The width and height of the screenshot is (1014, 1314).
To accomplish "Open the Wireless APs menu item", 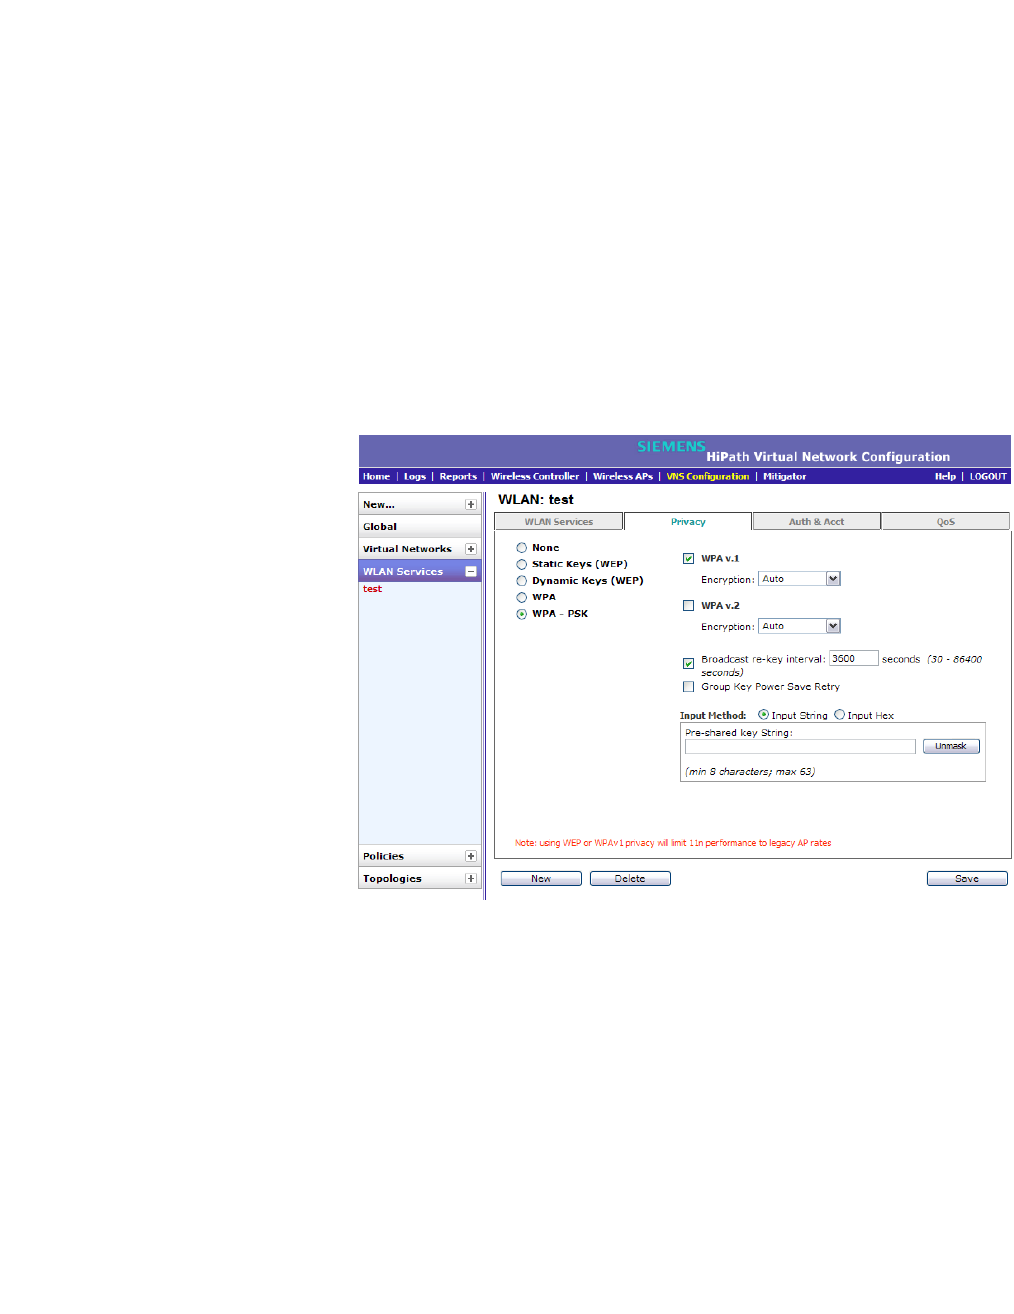I will 623,477.
